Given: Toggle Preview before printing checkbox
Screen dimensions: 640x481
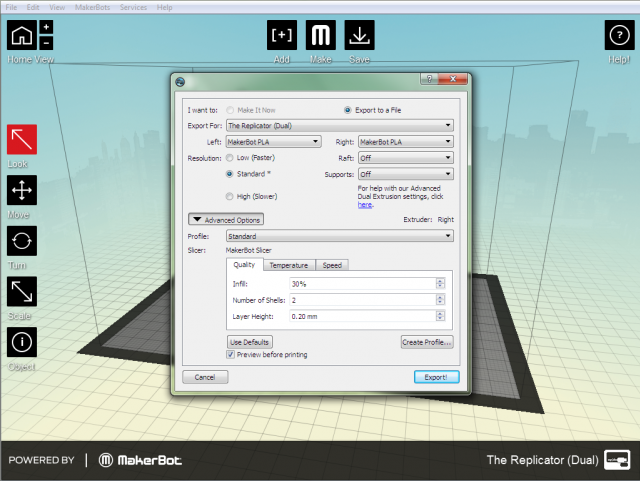Looking at the screenshot, I should point(231,354).
